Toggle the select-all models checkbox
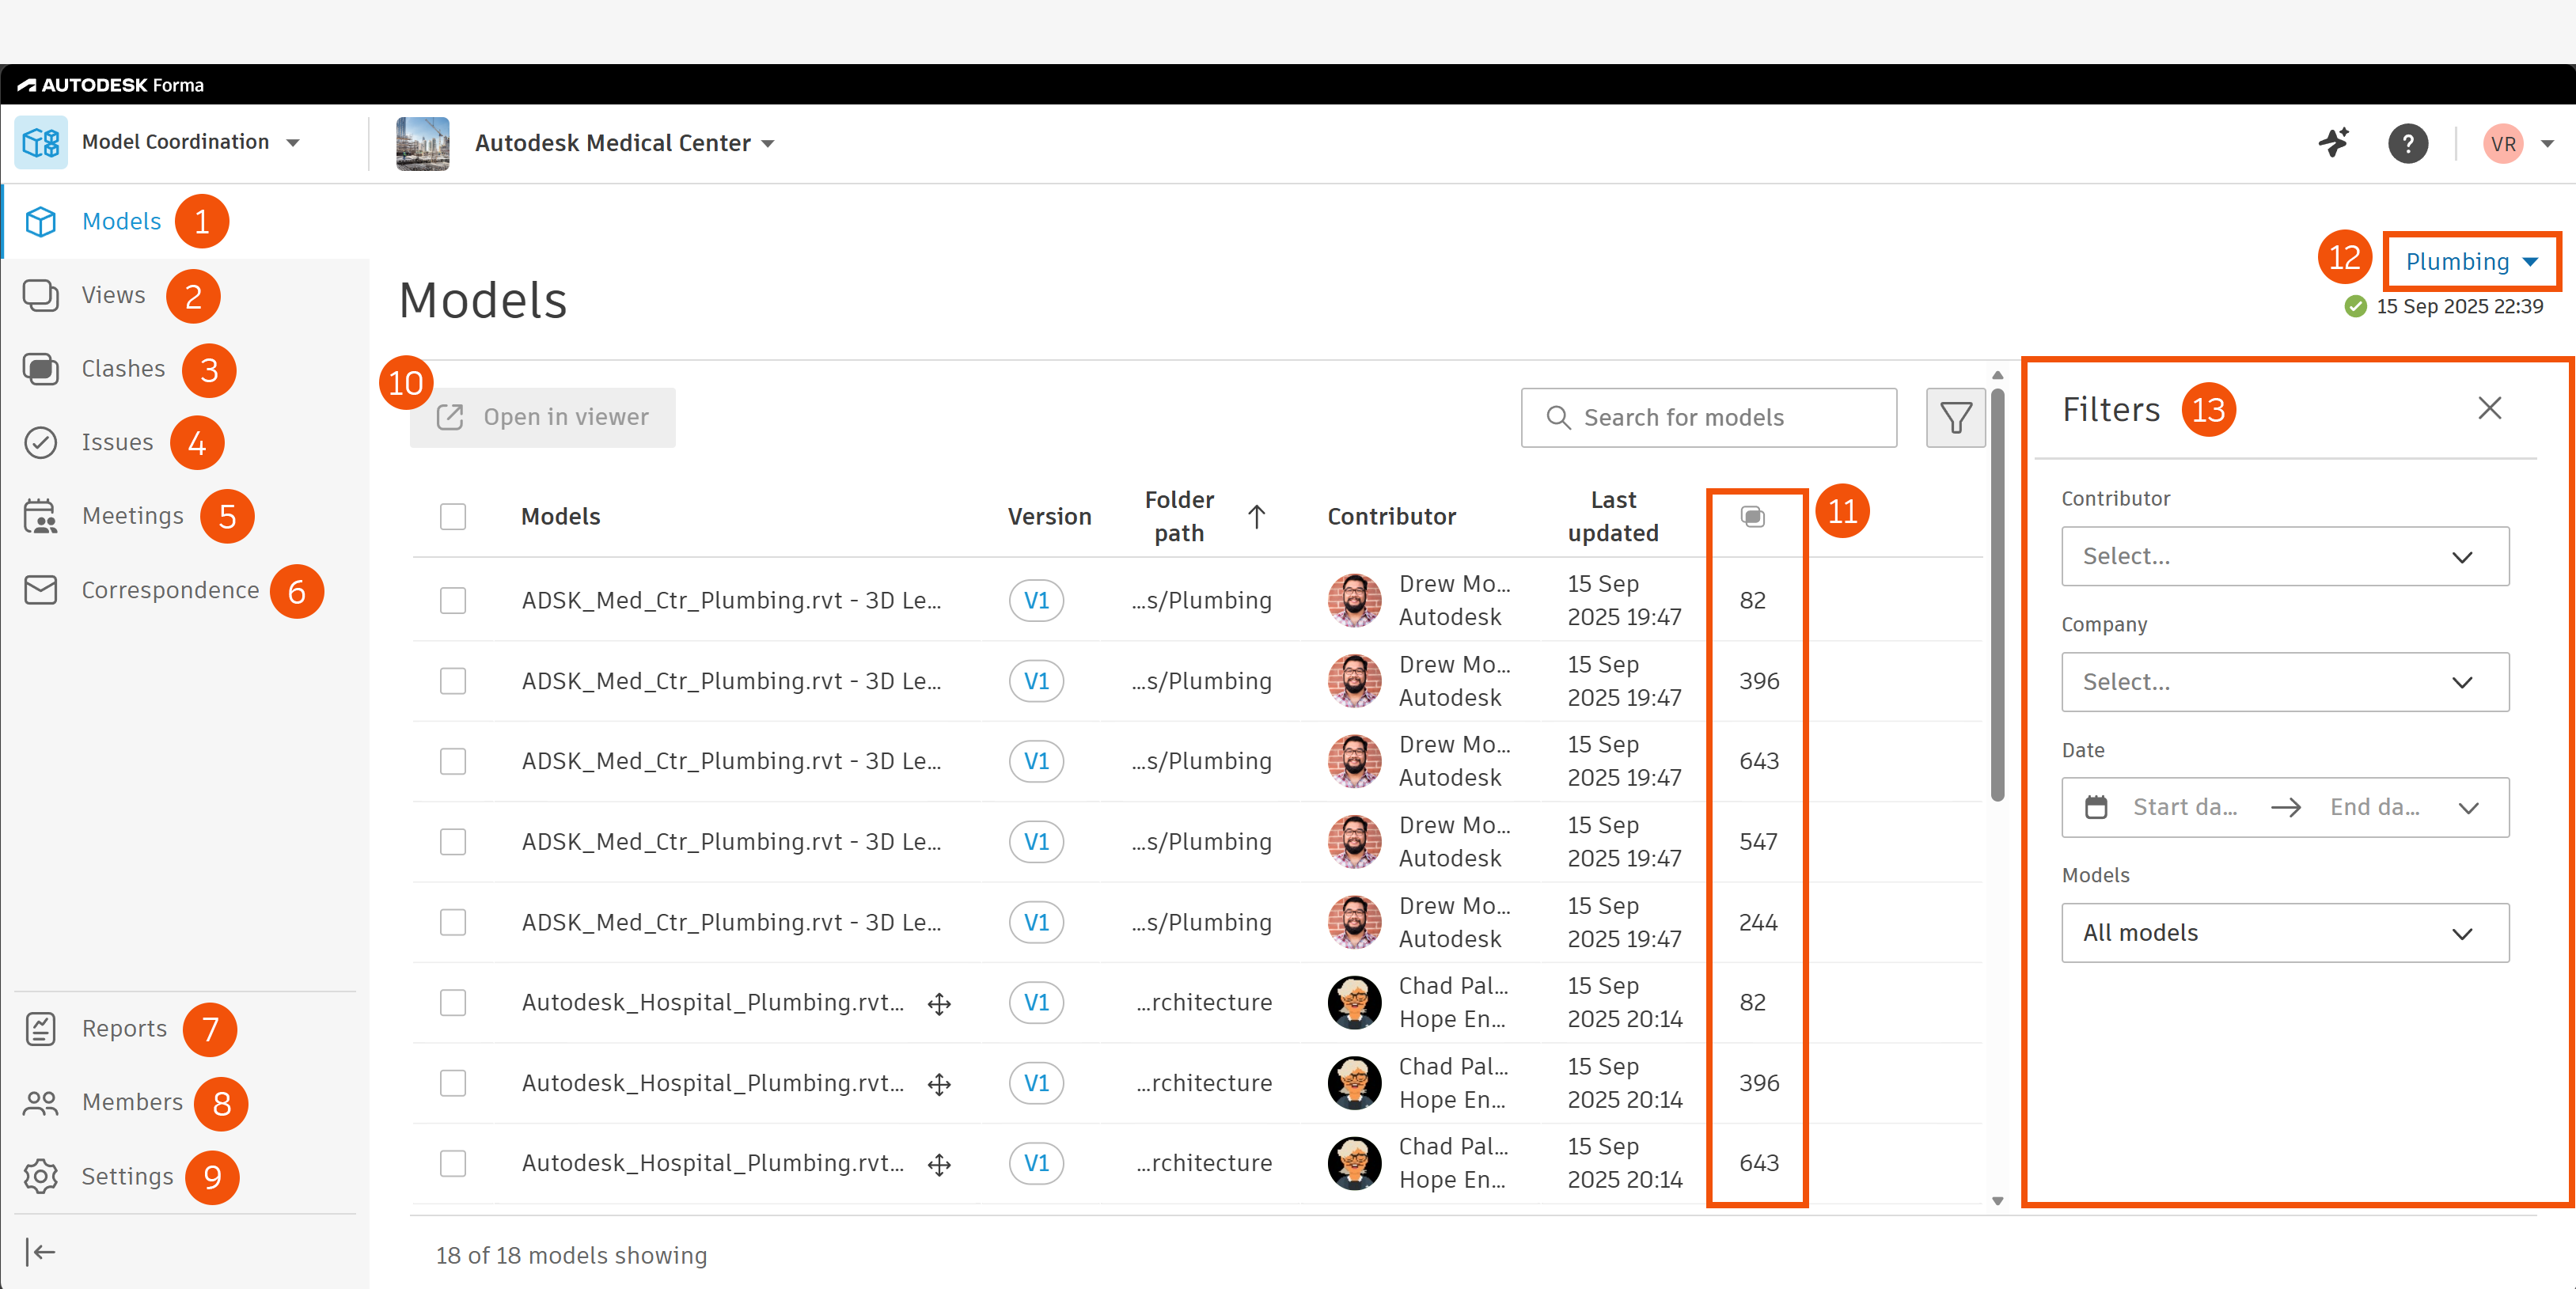The width and height of the screenshot is (2576, 1289). coord(453,516)
